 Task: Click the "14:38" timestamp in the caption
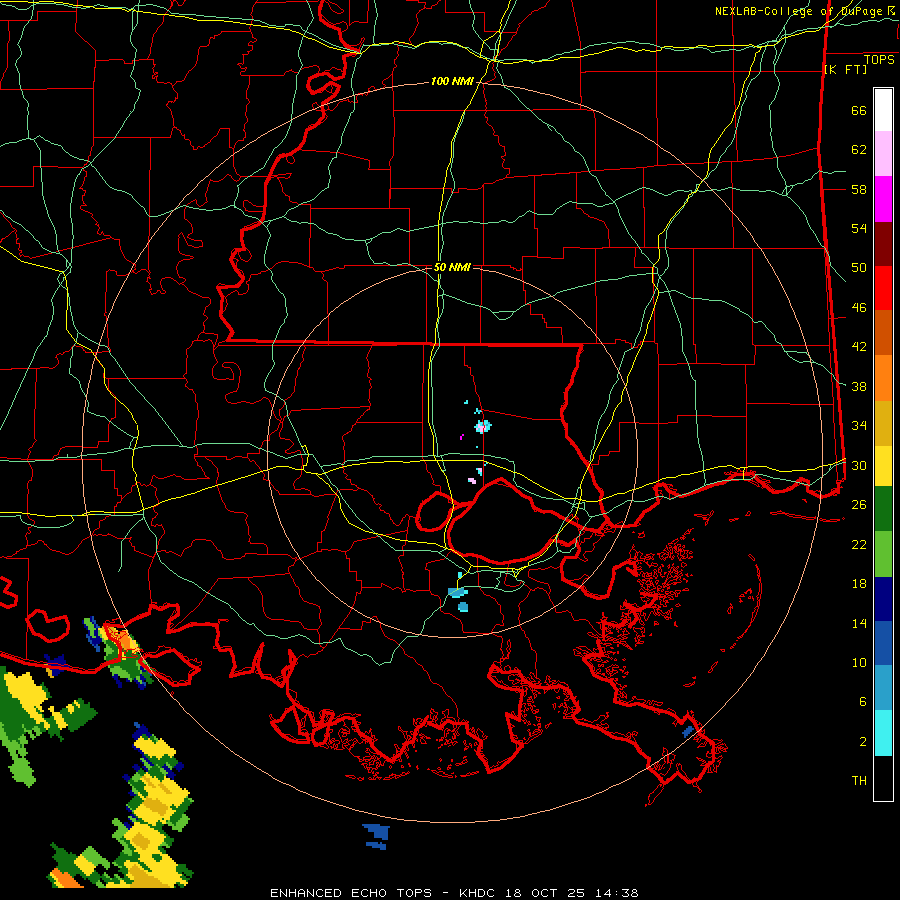tap(616, 893)
